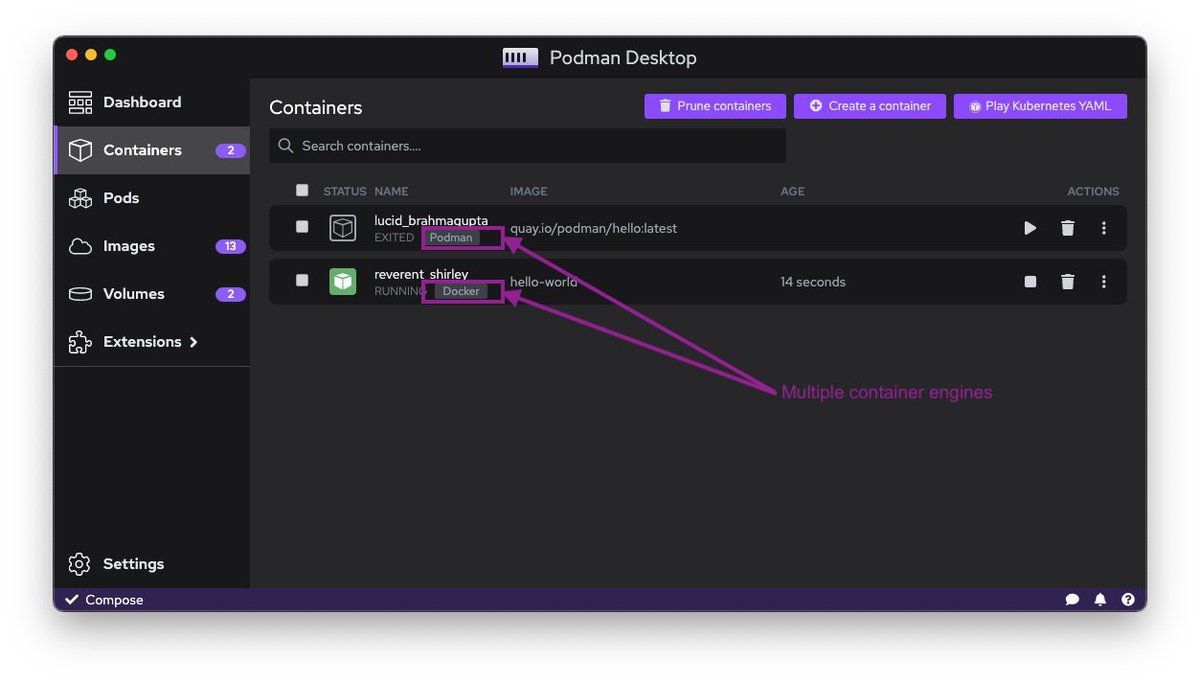1200x682 pixels.
Task: Open the Images section
Action: [x=151, y=246]
